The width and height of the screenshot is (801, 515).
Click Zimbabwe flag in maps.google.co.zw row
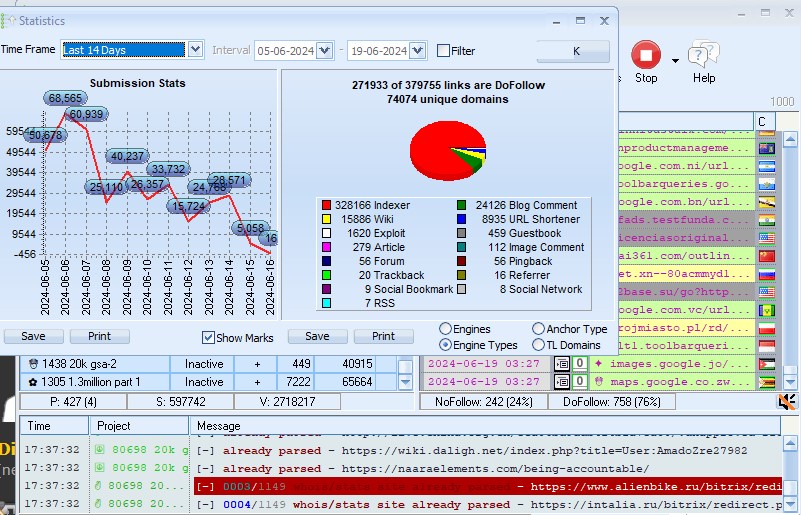(767, 382)
